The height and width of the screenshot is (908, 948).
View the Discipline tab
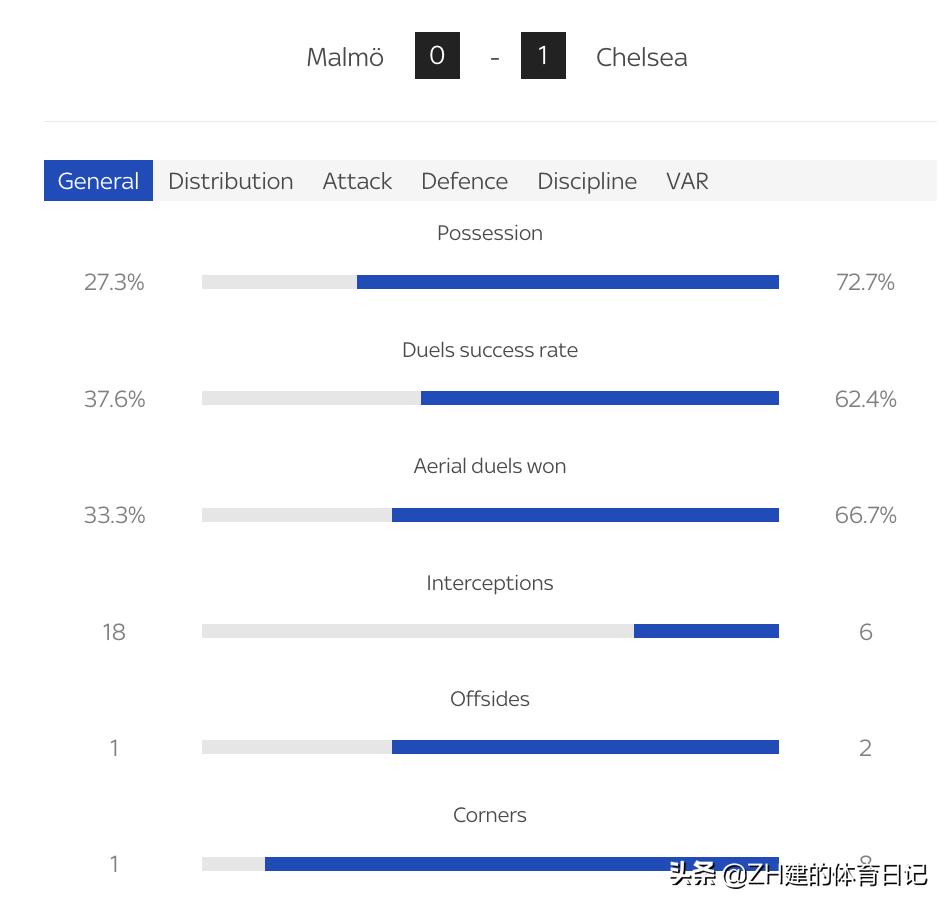pos(587,181)
